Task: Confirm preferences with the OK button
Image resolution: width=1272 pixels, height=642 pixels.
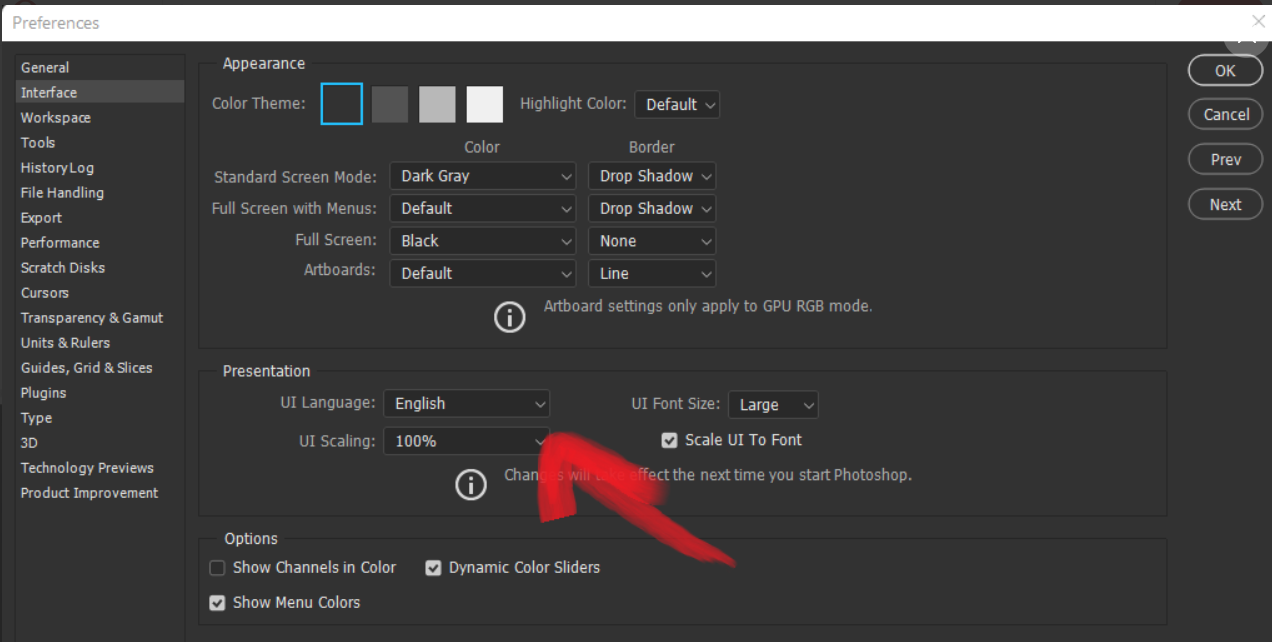Action: pos(1225,70)
